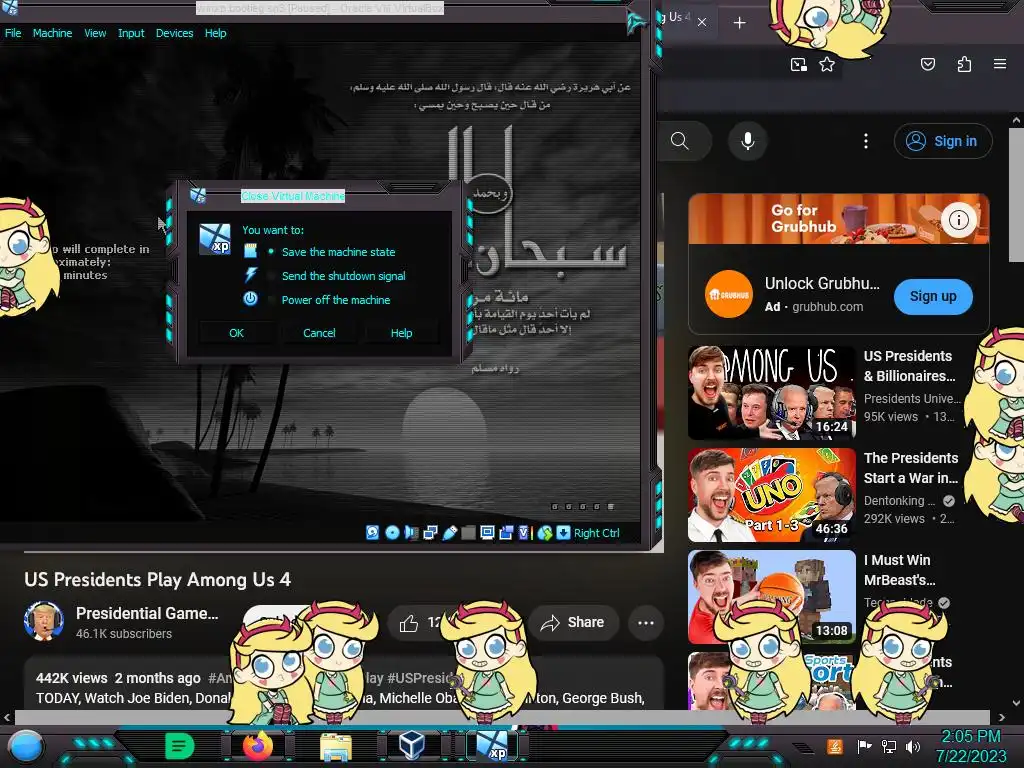Click the scroll-down arrow of the page scrollbar
Viewport: 1024px width, 768px height.
click(x=1016, y=703)
